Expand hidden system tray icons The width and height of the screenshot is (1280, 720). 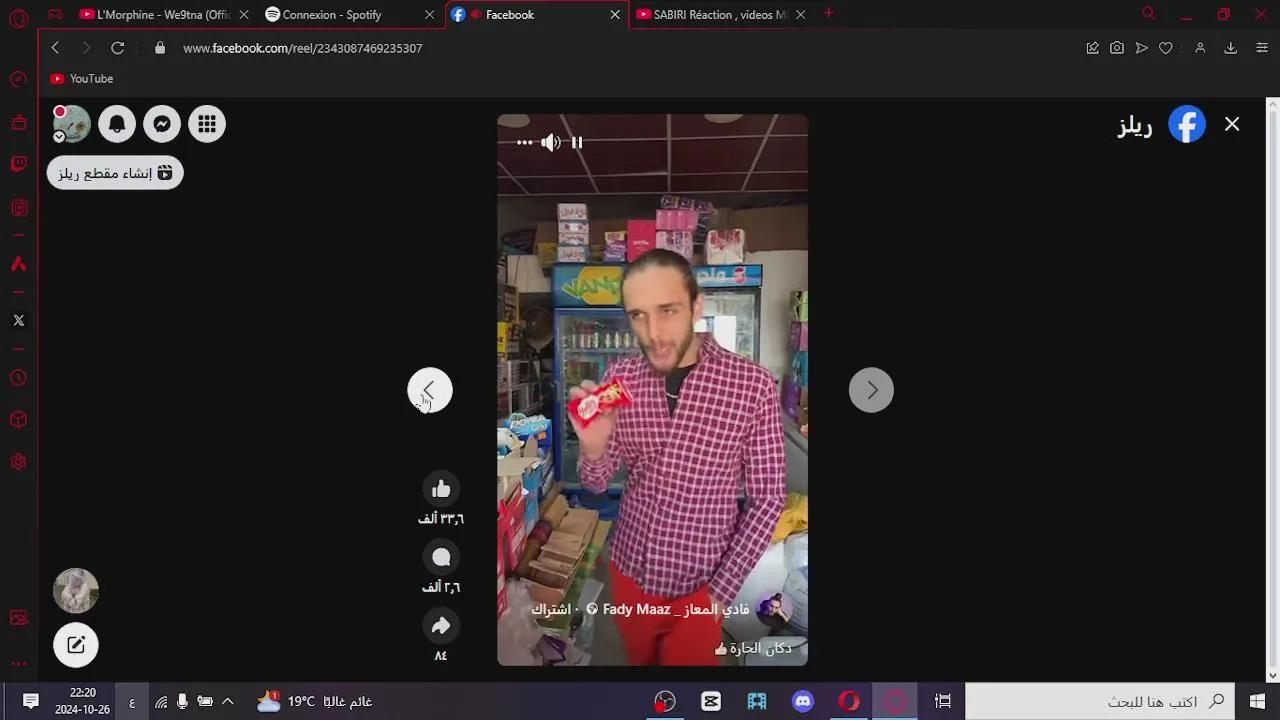point(228,701)
